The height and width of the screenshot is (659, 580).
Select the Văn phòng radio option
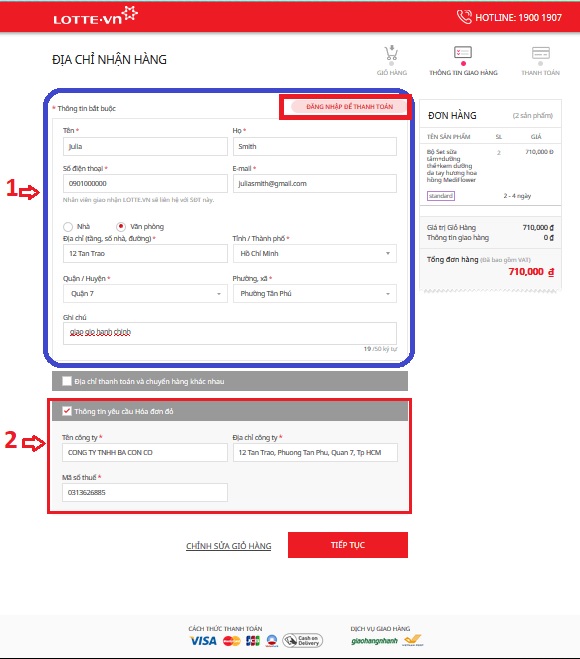[x=121, y=227]
